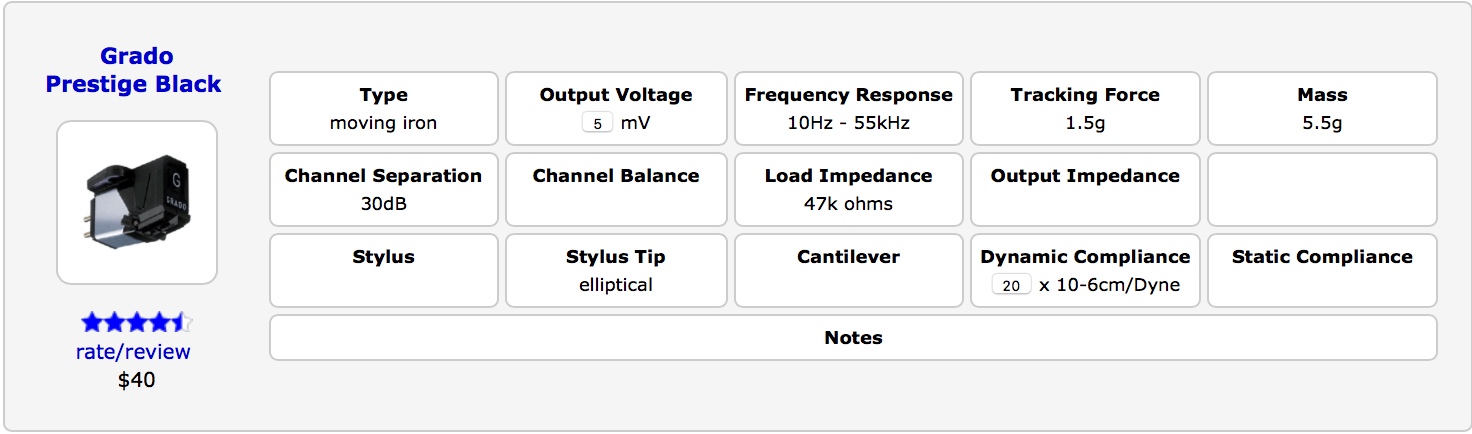Select the Channel Separation 30dB cell
This screenshot has width=1472, height=434.
(383, 189)
